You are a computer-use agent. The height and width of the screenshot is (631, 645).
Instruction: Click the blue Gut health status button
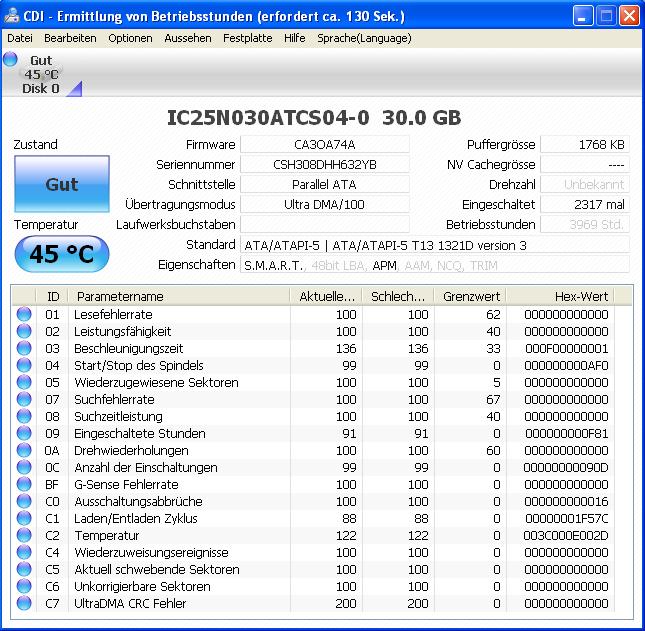pos(62,184)
